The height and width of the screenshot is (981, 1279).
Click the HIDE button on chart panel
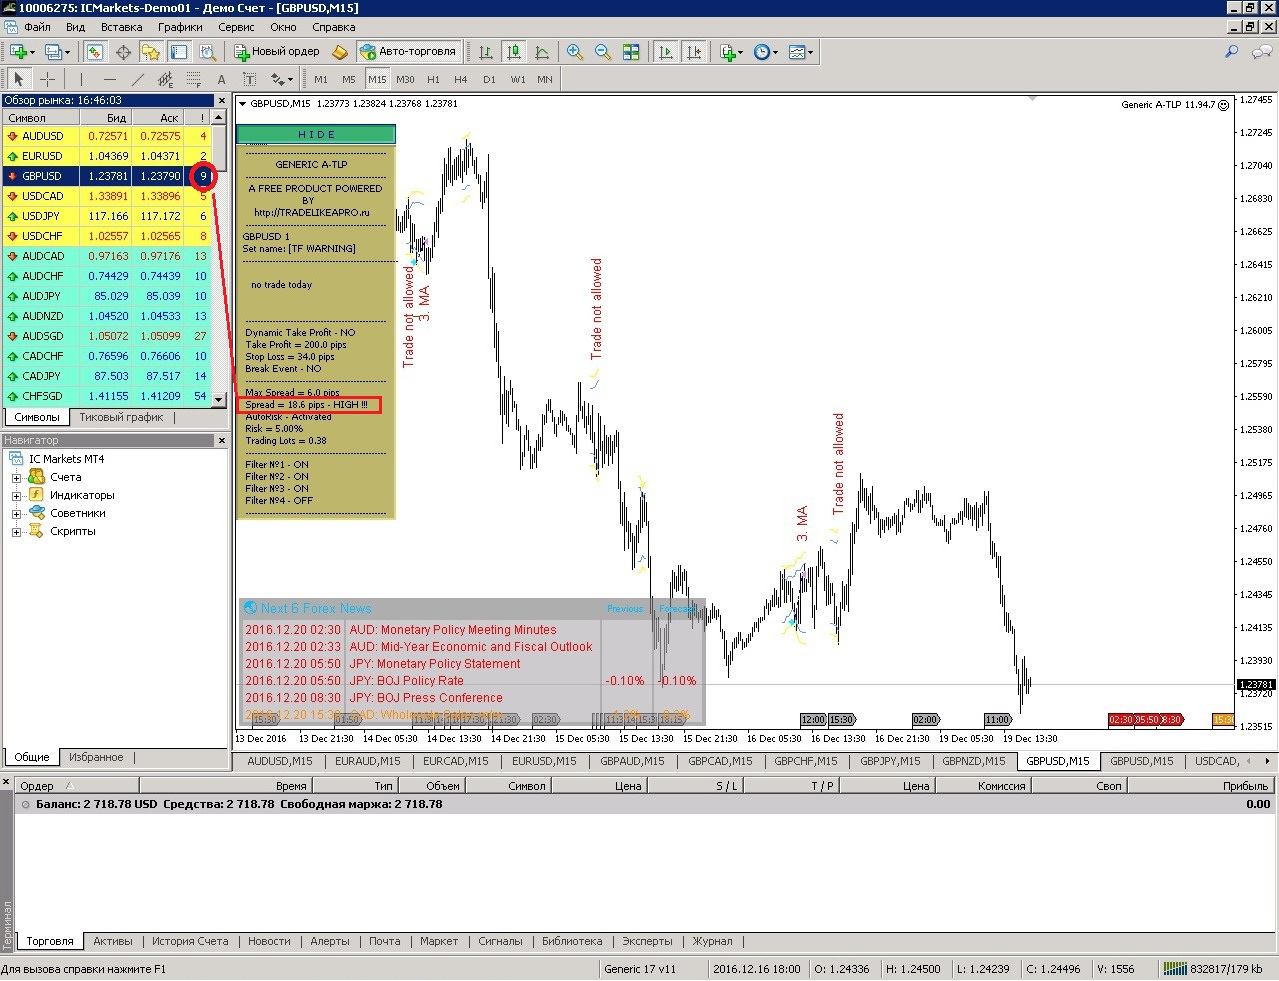(316, 134)
